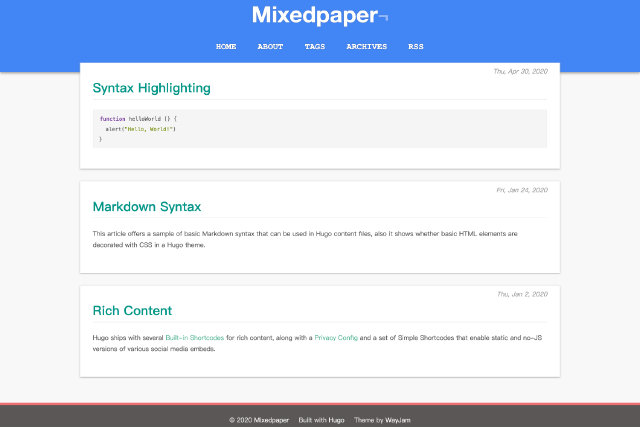Click the Markdown Syntax excerpt paragraph

tap(319, 239)
